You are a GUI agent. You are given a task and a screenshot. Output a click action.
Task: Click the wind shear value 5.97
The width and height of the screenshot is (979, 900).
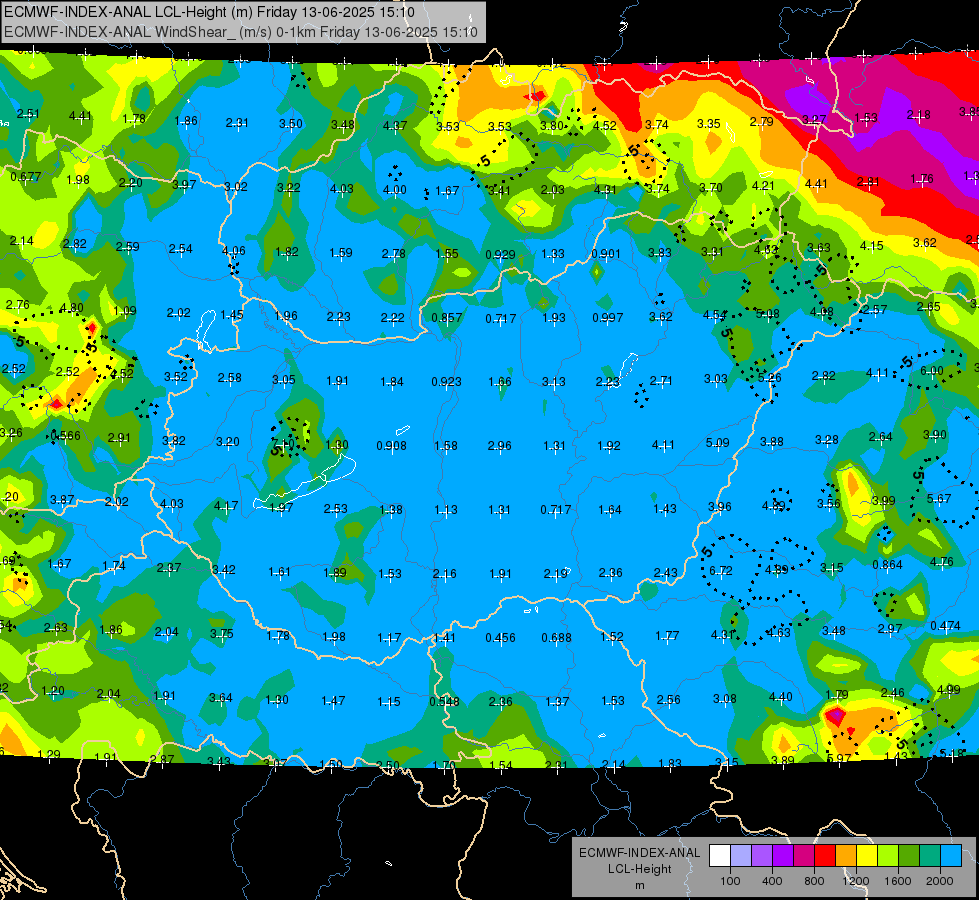coord(839,758)
